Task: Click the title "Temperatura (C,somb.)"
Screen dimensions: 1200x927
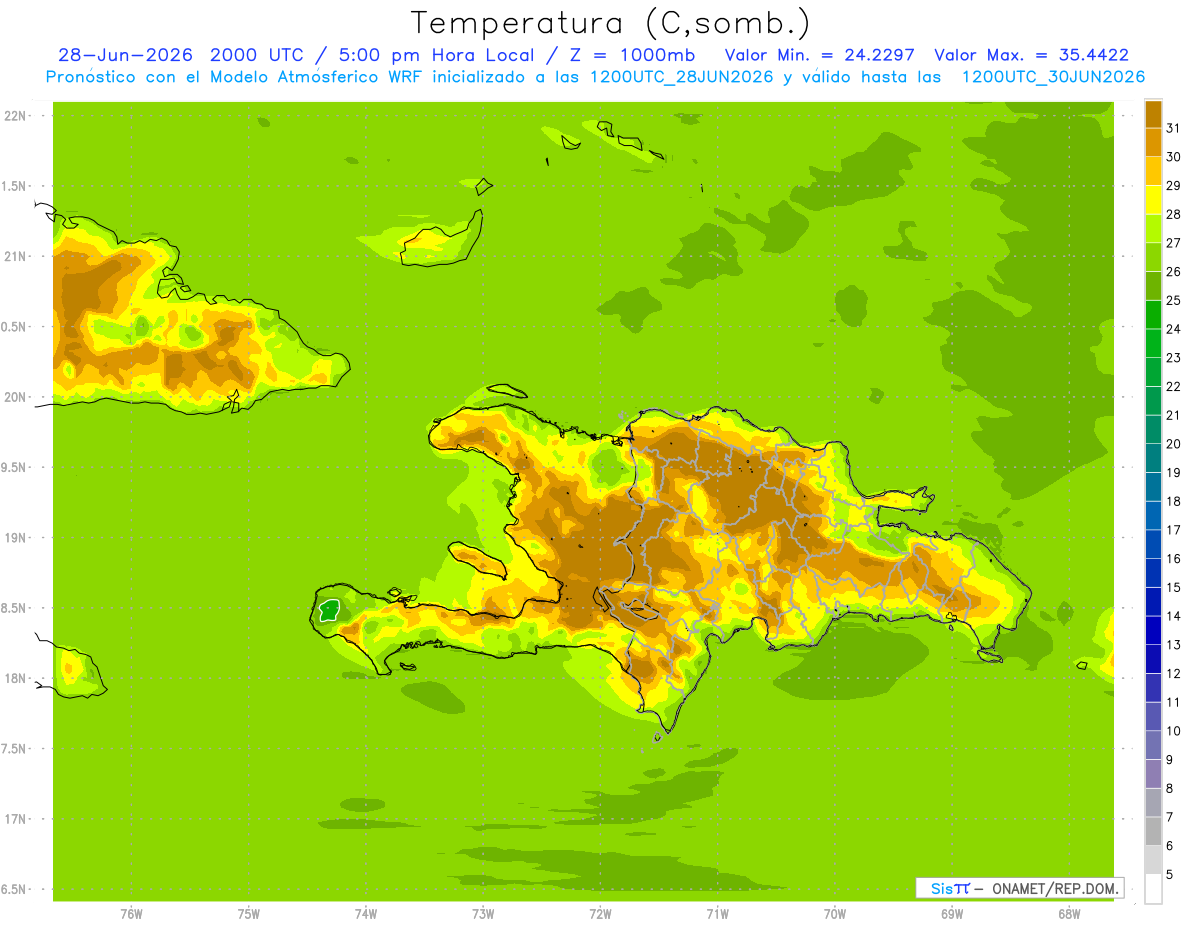Action: 610,23
